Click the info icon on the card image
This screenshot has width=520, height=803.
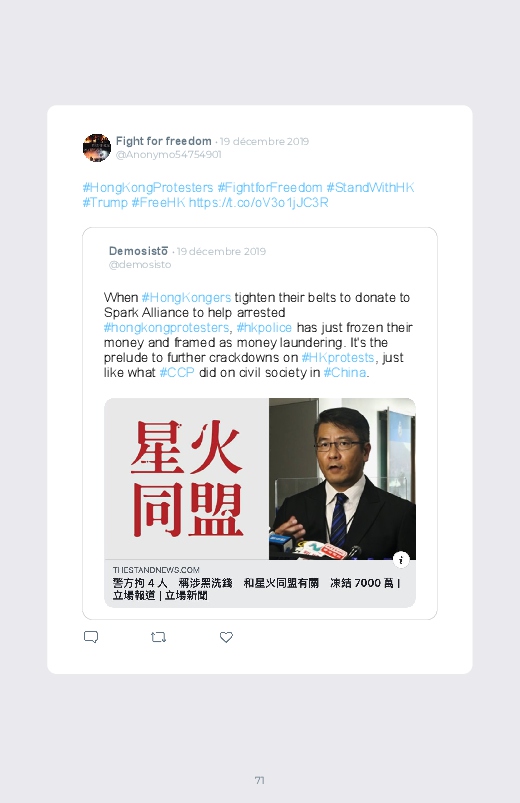click(x=401, y=560)
